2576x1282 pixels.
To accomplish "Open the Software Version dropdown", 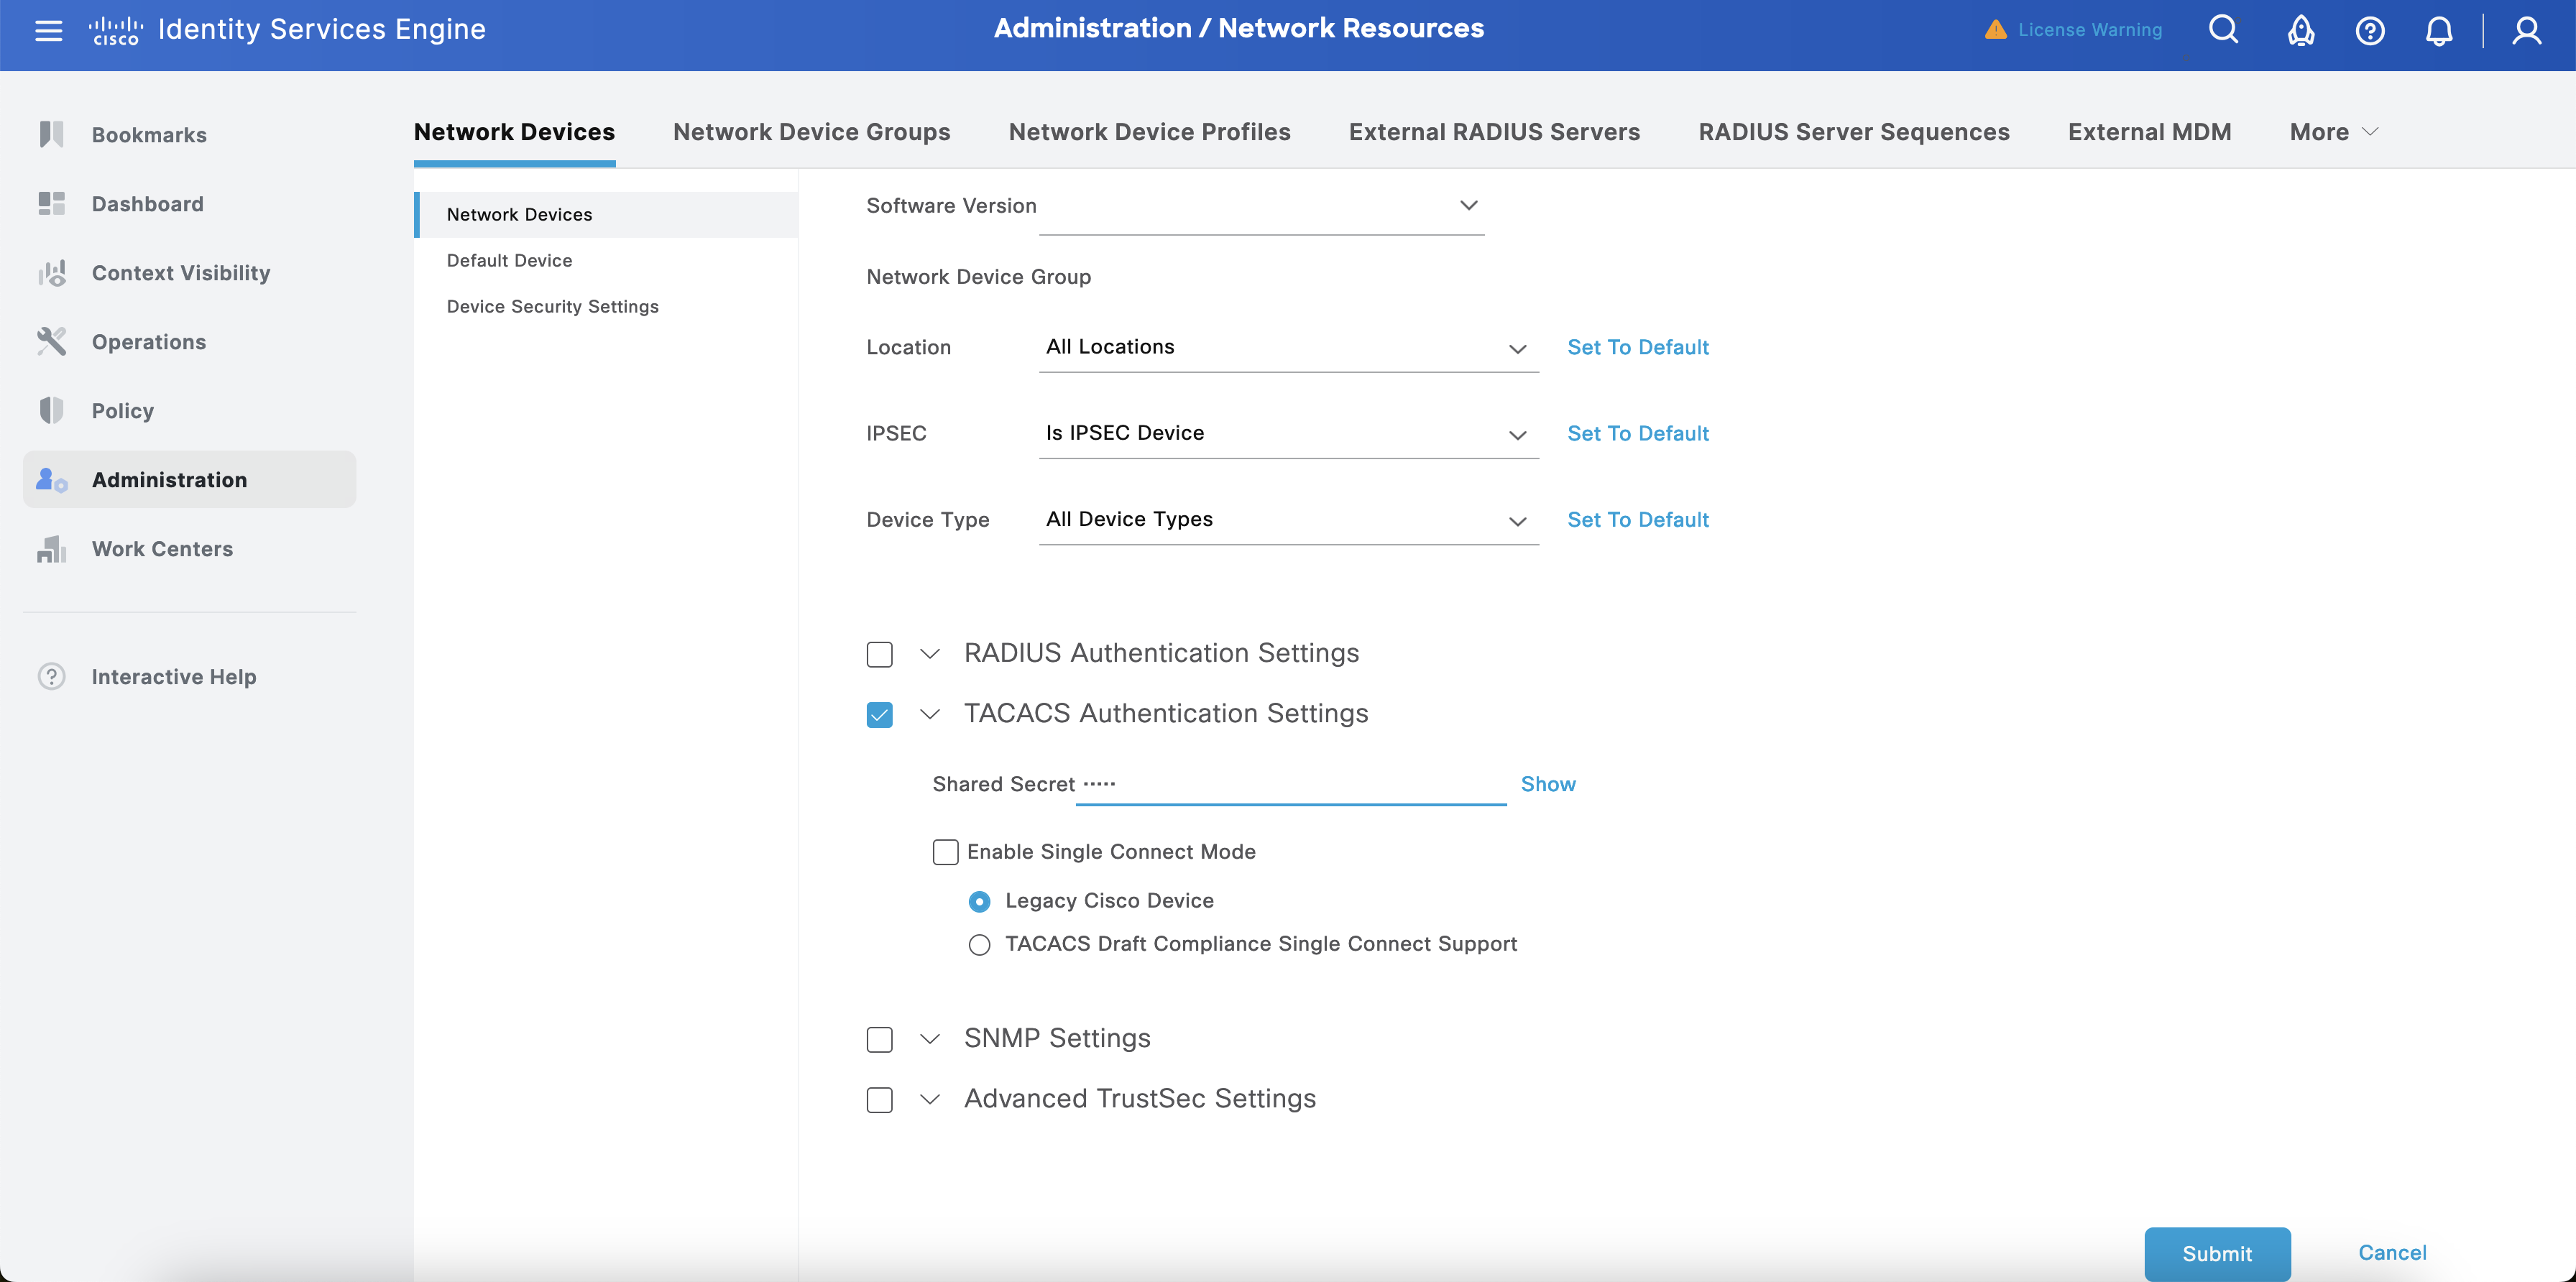I will click(1261, 206).
